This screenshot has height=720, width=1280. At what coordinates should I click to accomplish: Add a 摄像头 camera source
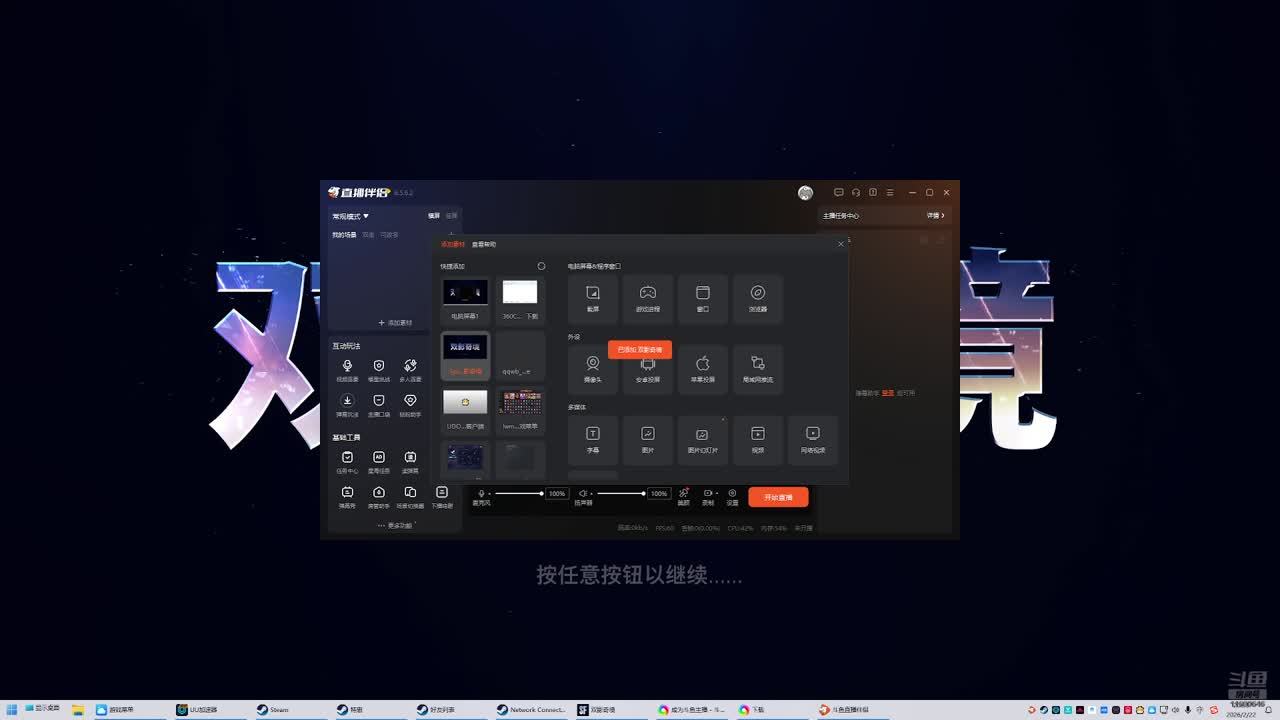593,367
